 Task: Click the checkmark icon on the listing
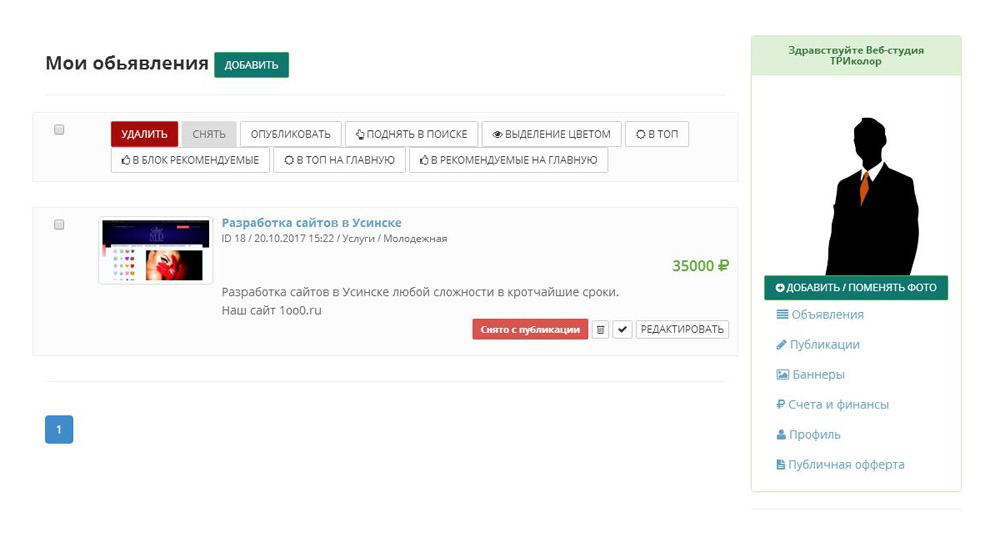click(622, 330)
